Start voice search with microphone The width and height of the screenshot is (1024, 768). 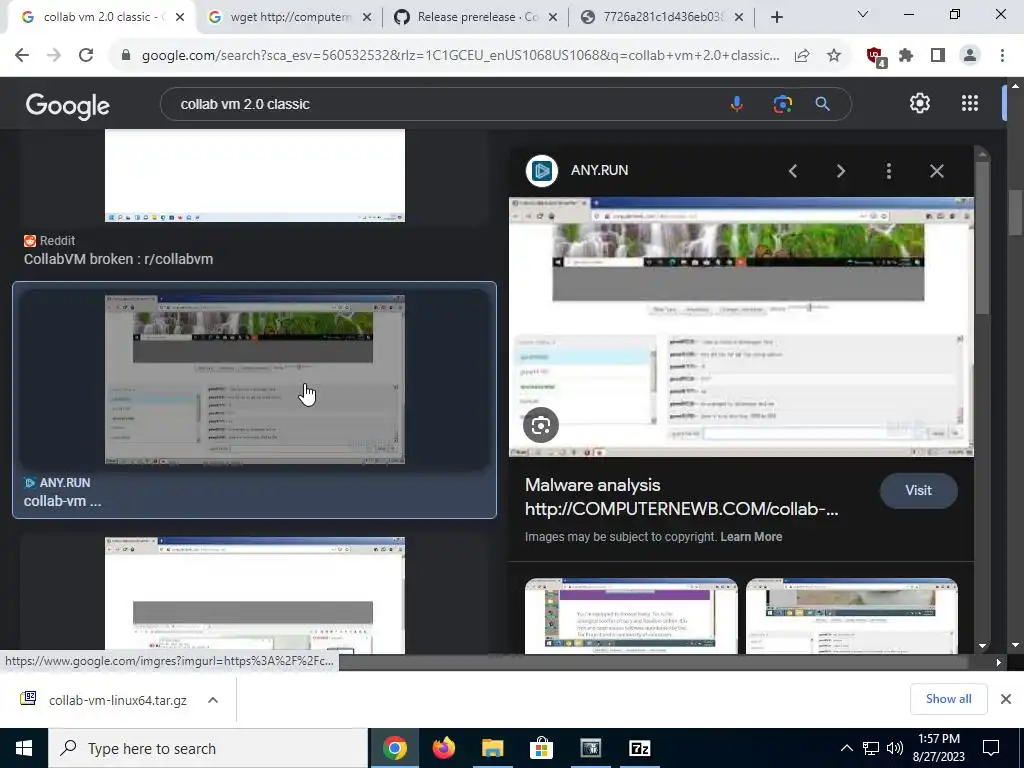coord(736,104)
